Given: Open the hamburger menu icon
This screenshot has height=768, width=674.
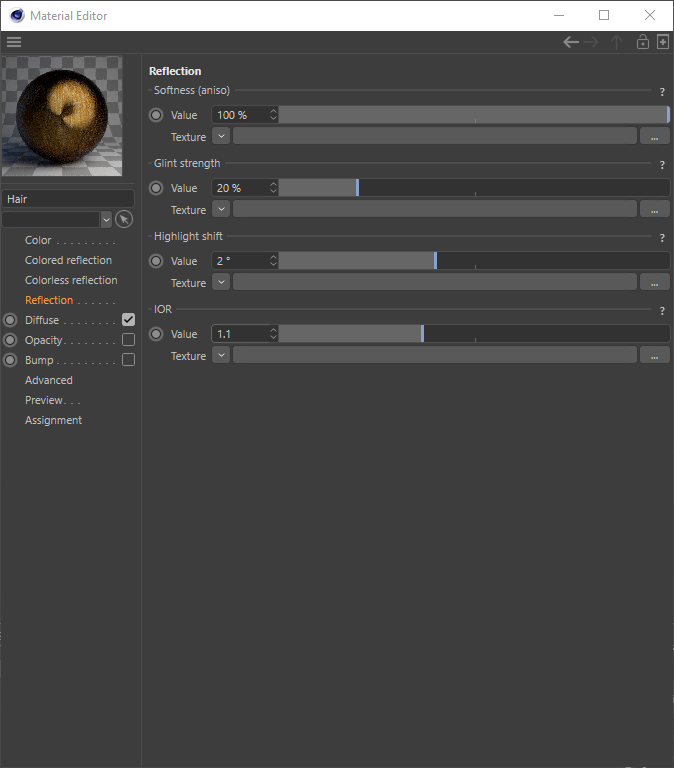Looking at the screenshot, I should (x=14, y=42).
